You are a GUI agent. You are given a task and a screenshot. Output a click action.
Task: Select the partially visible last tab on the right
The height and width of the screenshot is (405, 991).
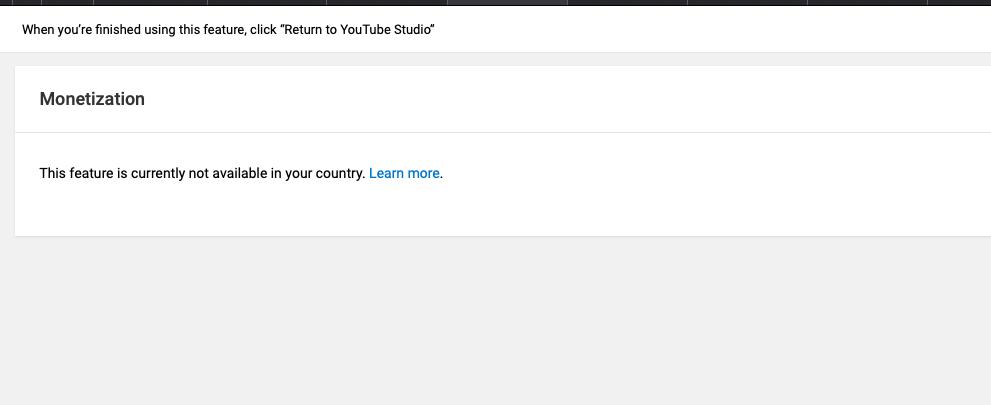click(x=959, y=3)
